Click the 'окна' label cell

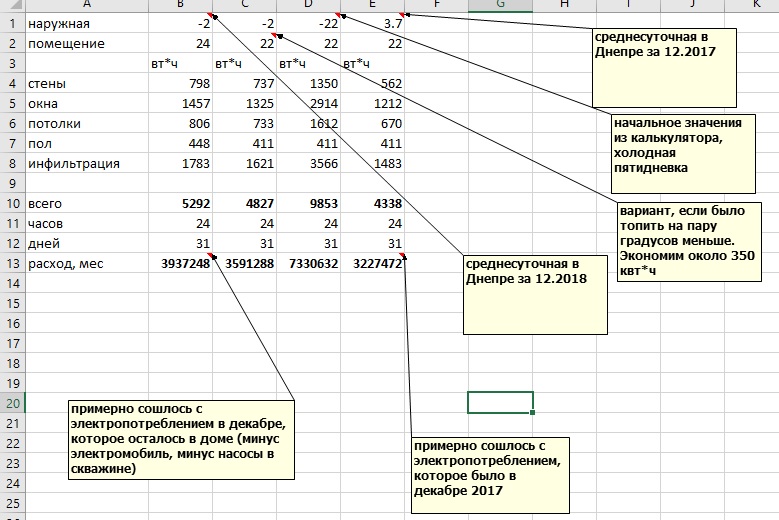point(86,103)
